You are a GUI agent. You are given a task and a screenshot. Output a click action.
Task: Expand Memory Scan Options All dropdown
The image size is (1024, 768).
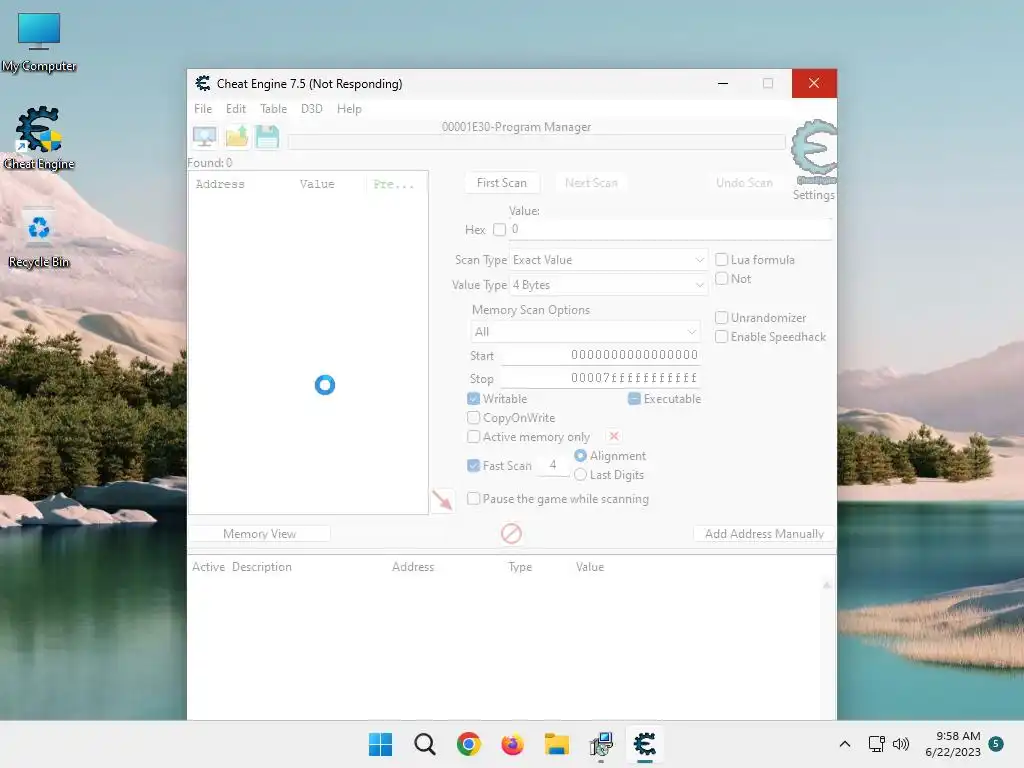pyautogui.click(x=585, y=332)
